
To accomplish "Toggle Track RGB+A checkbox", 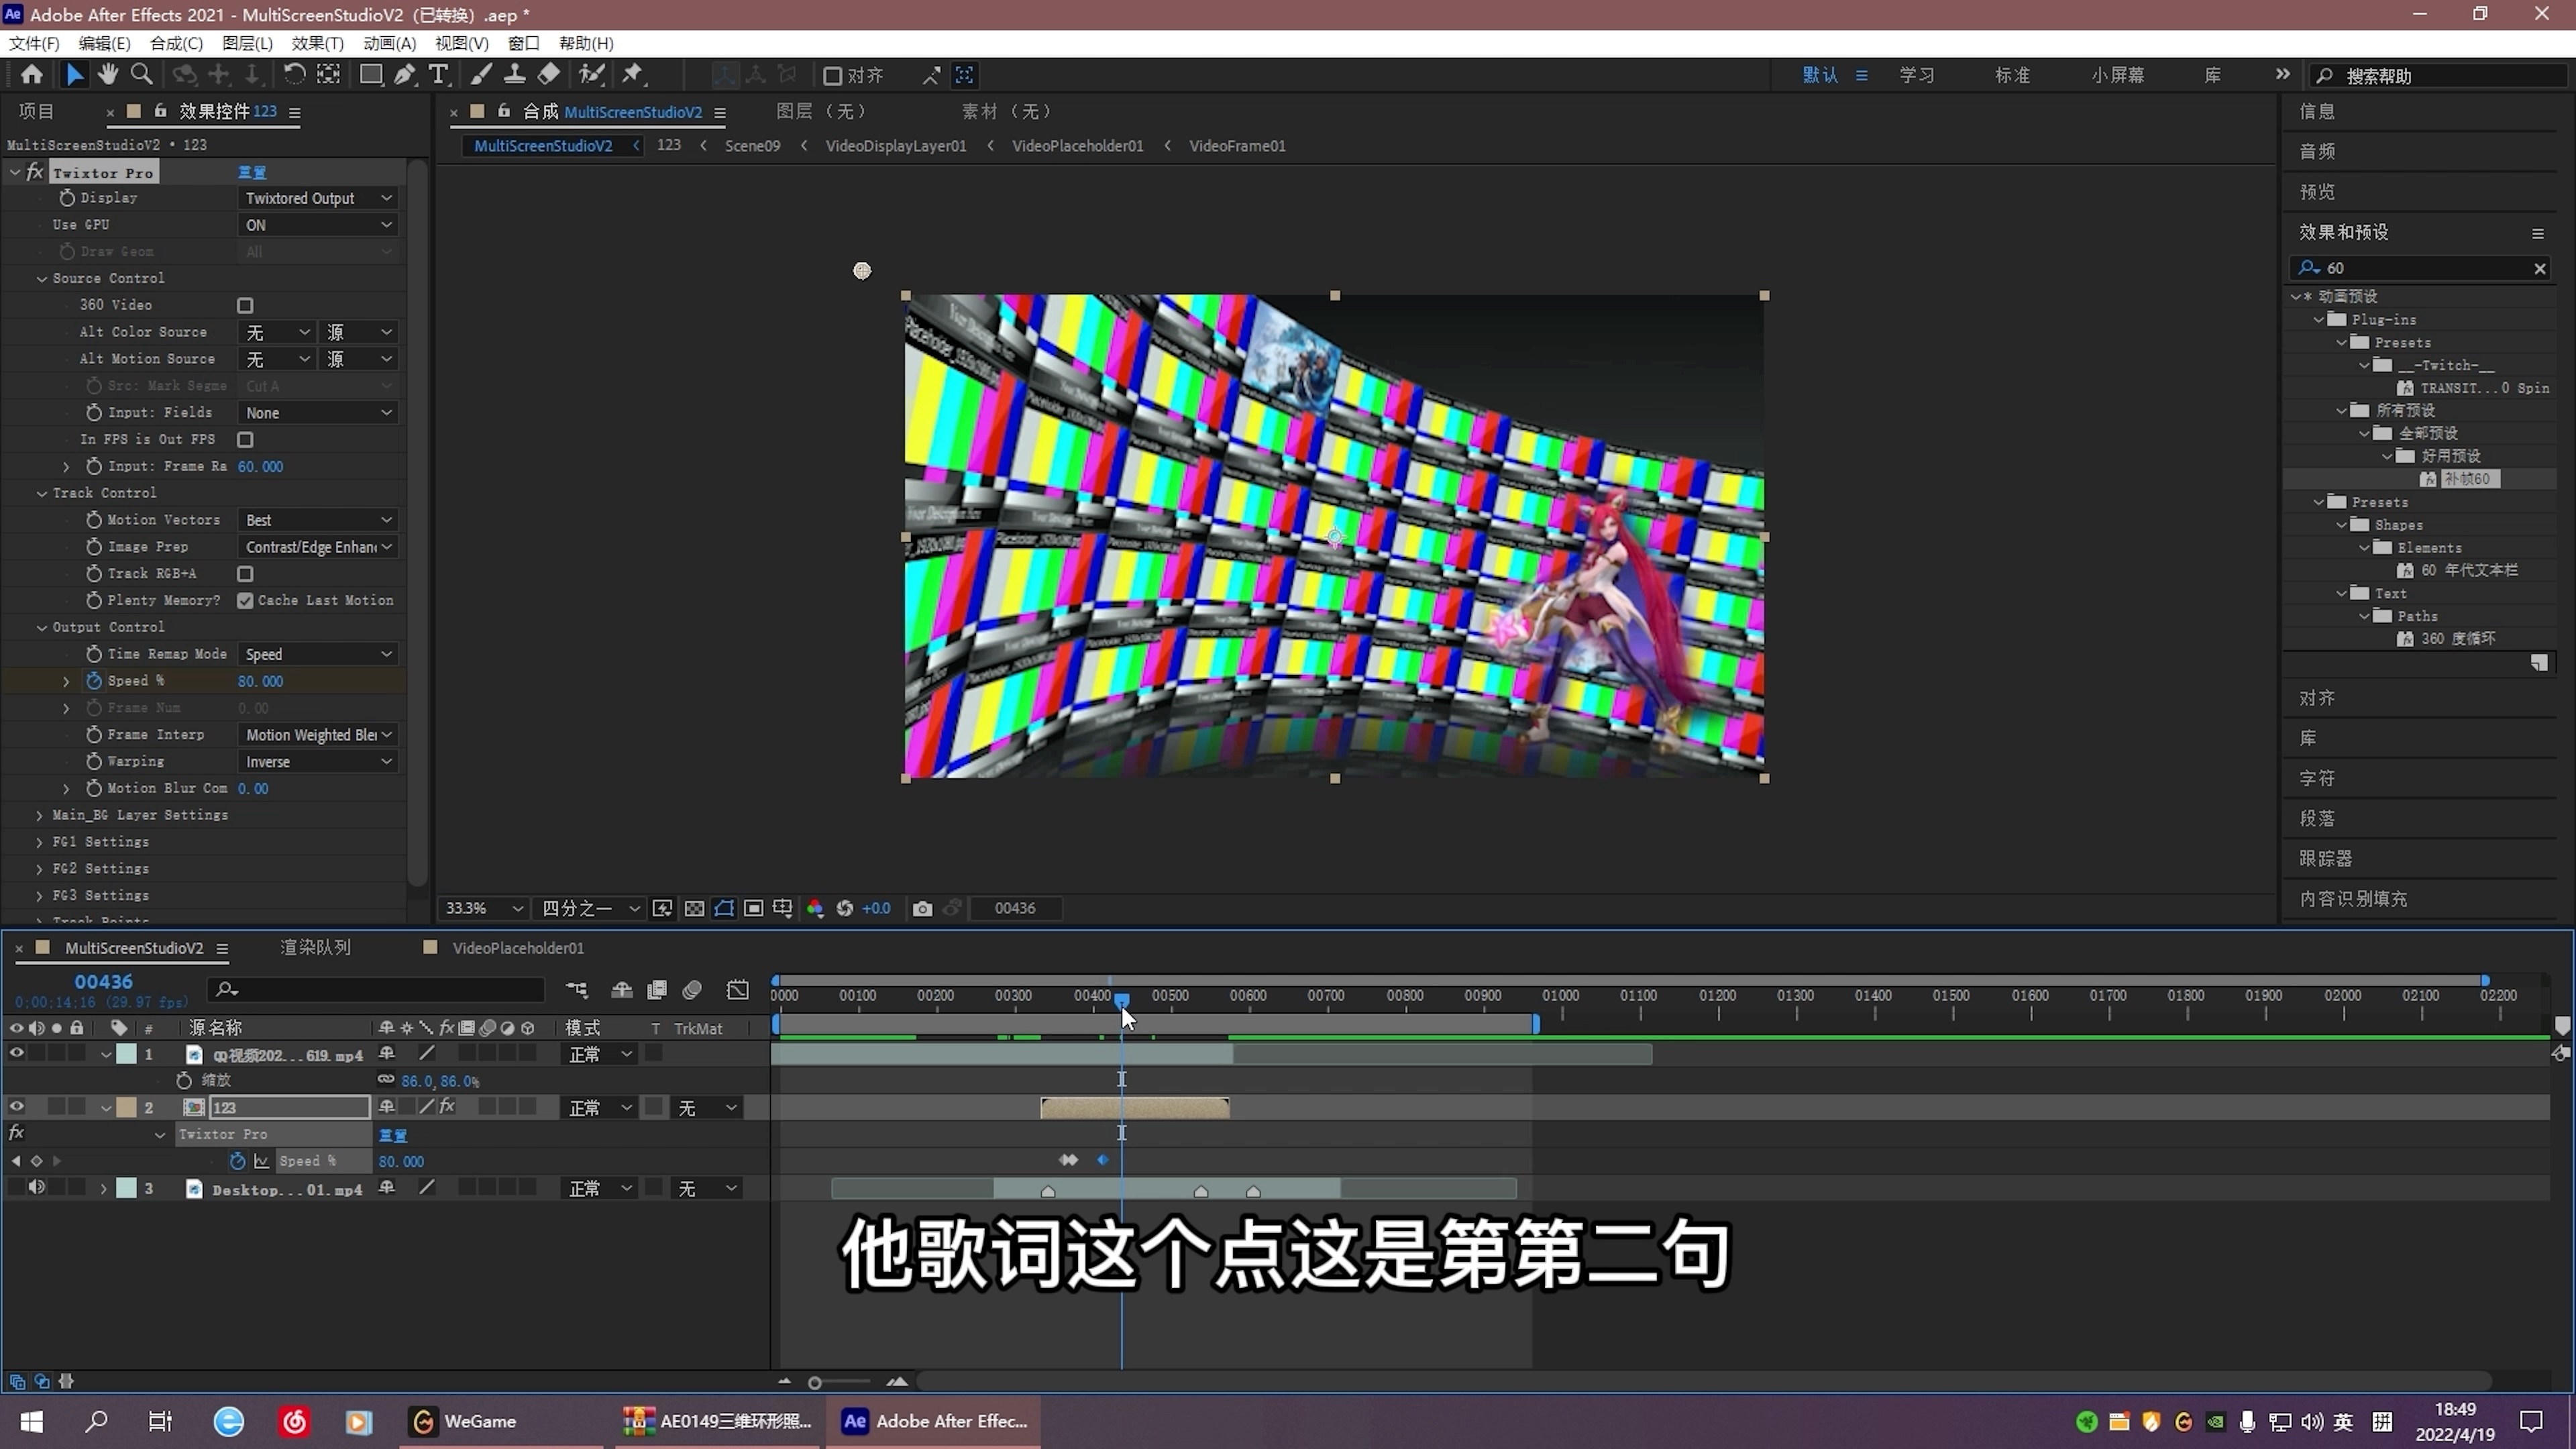I will (245, 574).
